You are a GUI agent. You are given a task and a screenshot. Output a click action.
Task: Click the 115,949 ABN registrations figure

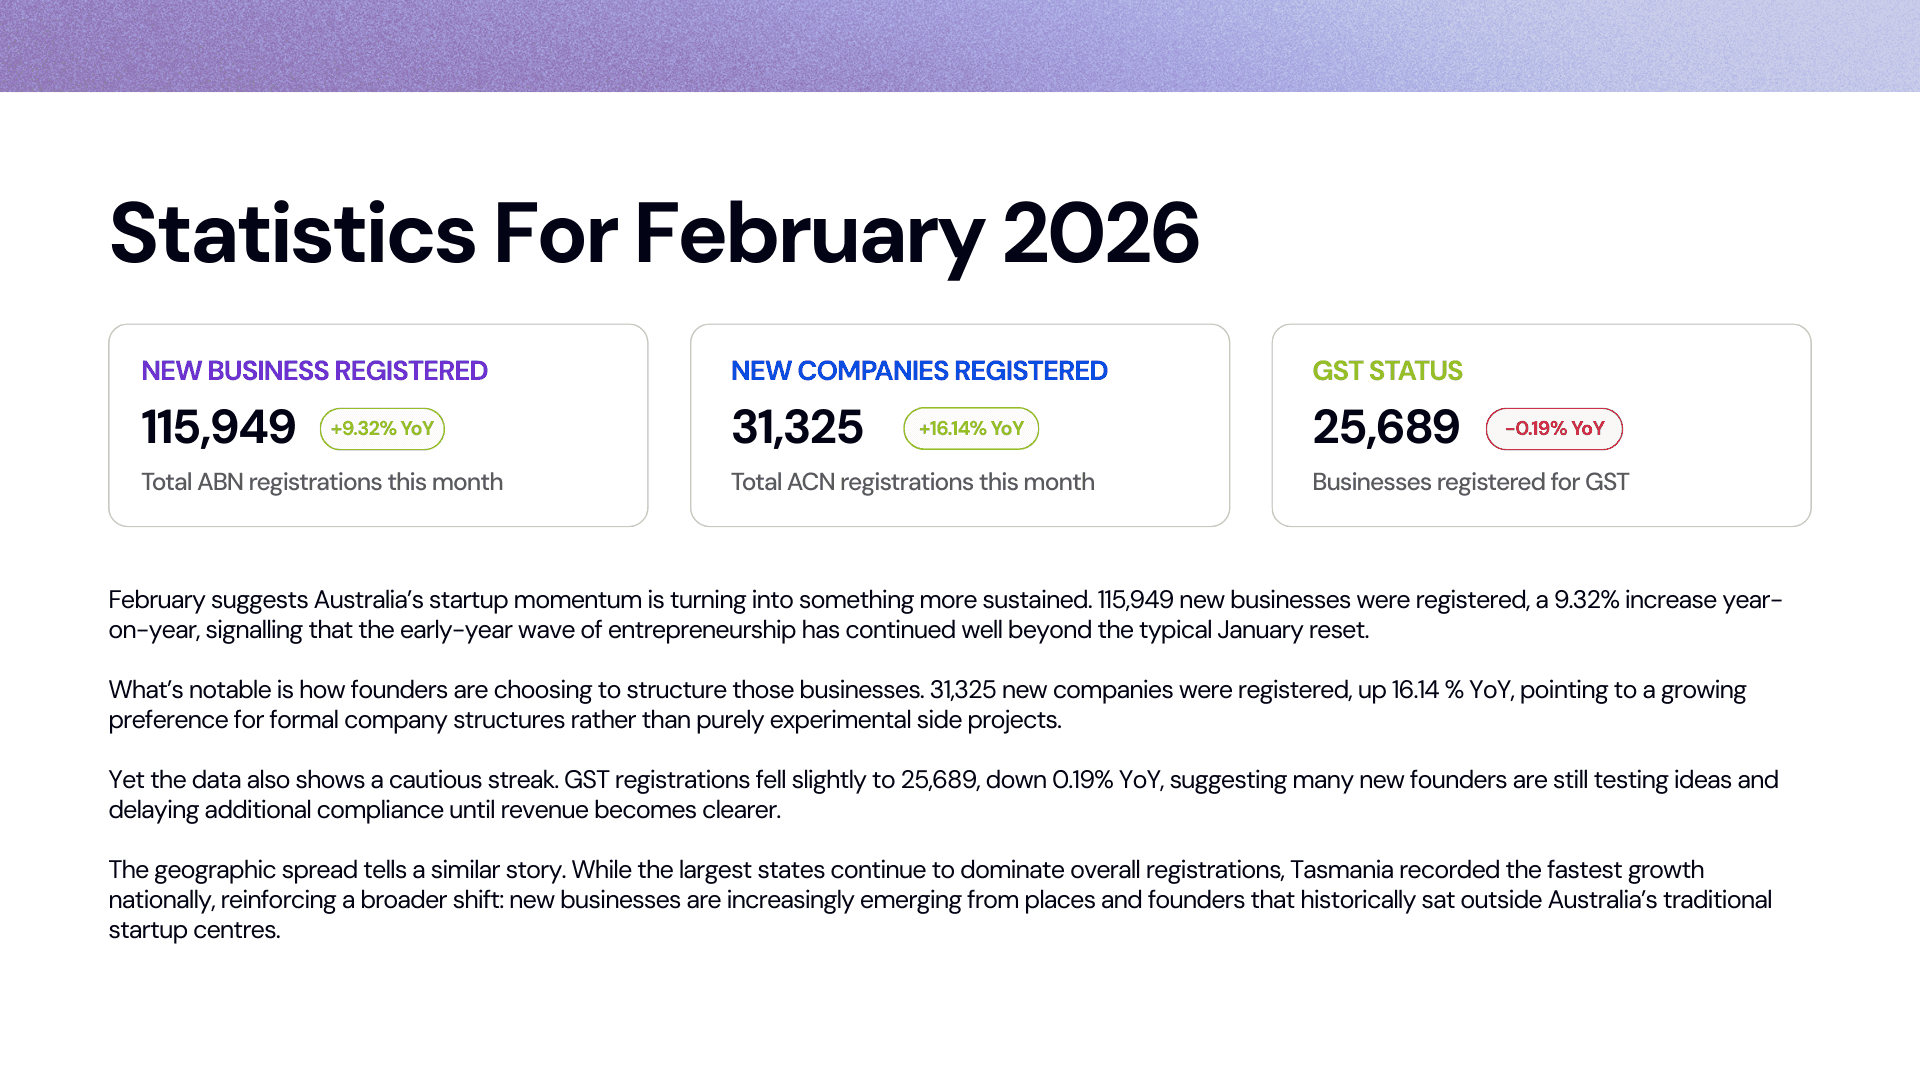pyautogui.click(x=218, y=428)
